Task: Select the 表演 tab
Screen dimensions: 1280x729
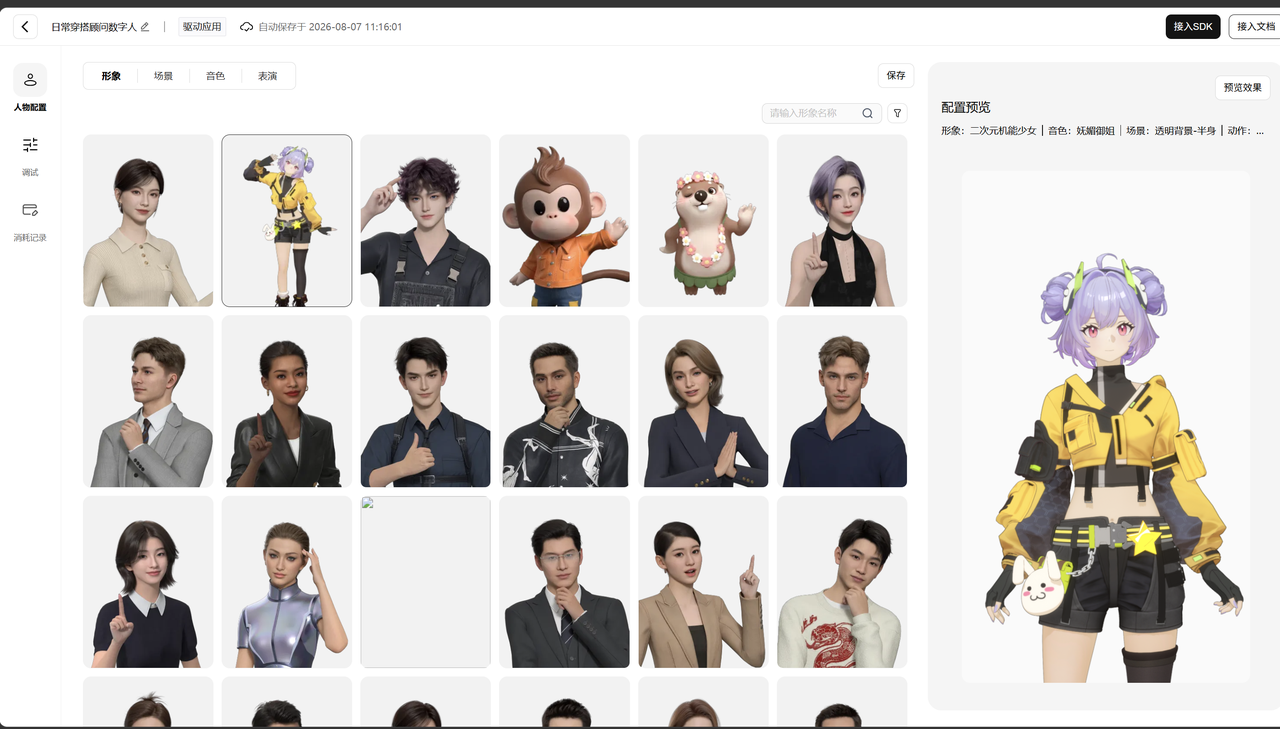Action: pyautogui.click(x=267, y=76)
